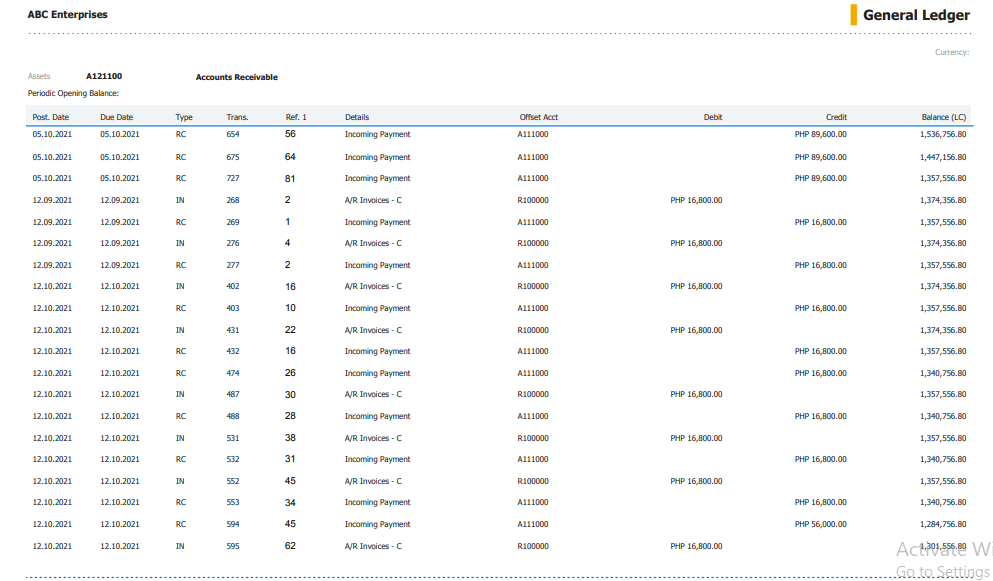Click the Balance (LC) column header

pyautogui.click(x=944, y=117)
